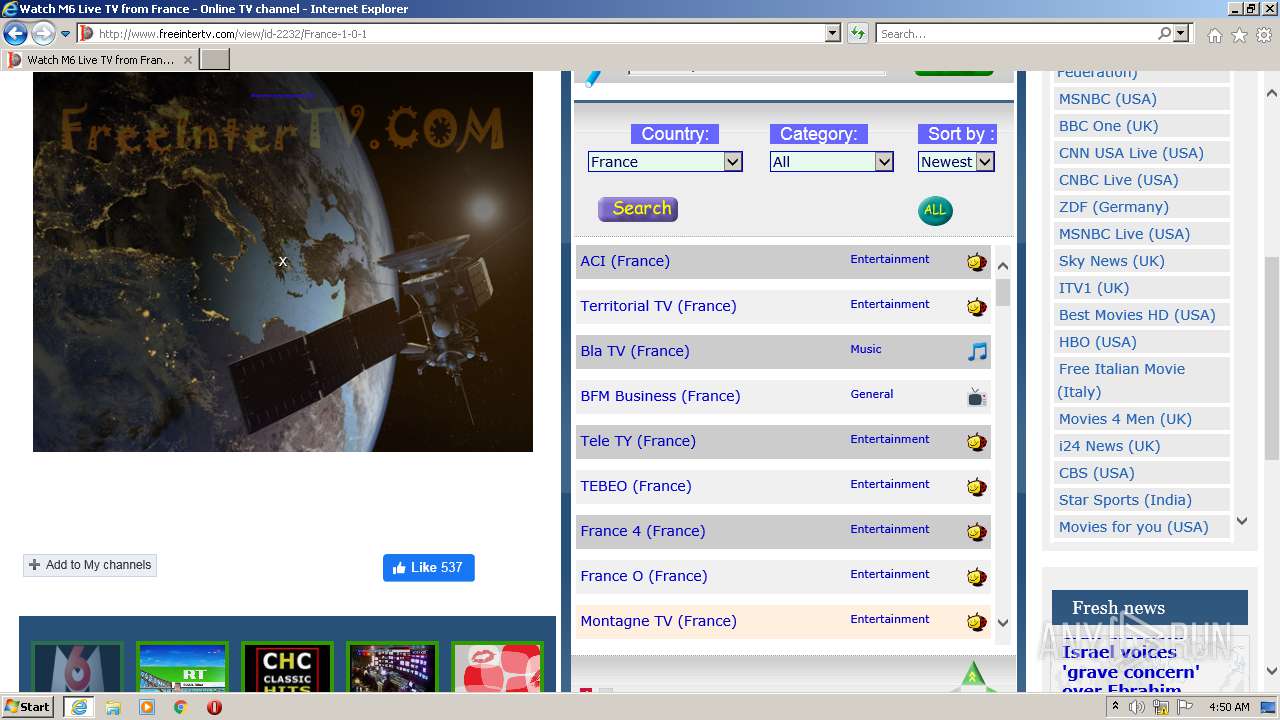Click the entertainment icon in ACI (France) row
This screenshot has height=720, width=1280.
976,262
